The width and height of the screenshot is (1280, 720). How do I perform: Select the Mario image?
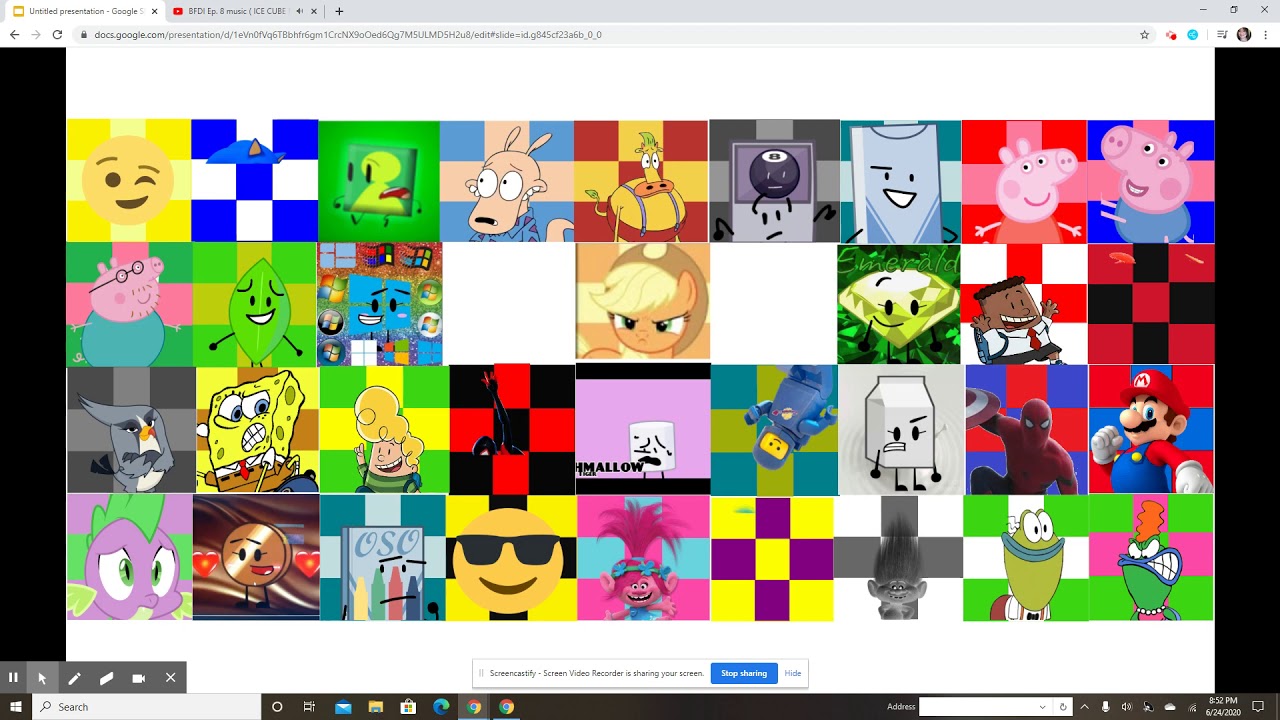[1151, 429]
